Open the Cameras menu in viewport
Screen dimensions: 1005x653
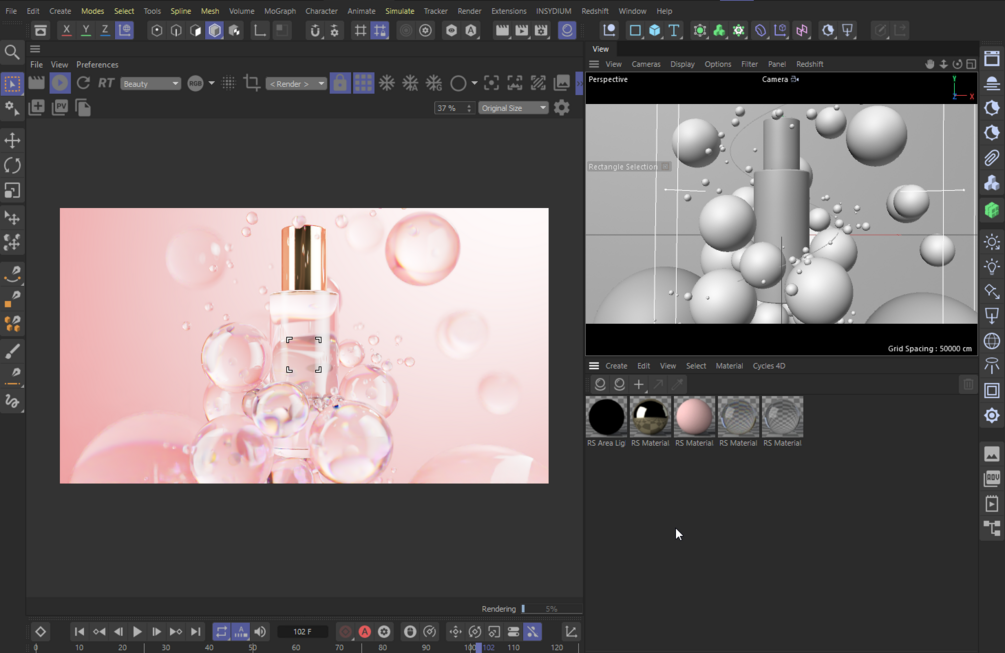tap(646, 64)
